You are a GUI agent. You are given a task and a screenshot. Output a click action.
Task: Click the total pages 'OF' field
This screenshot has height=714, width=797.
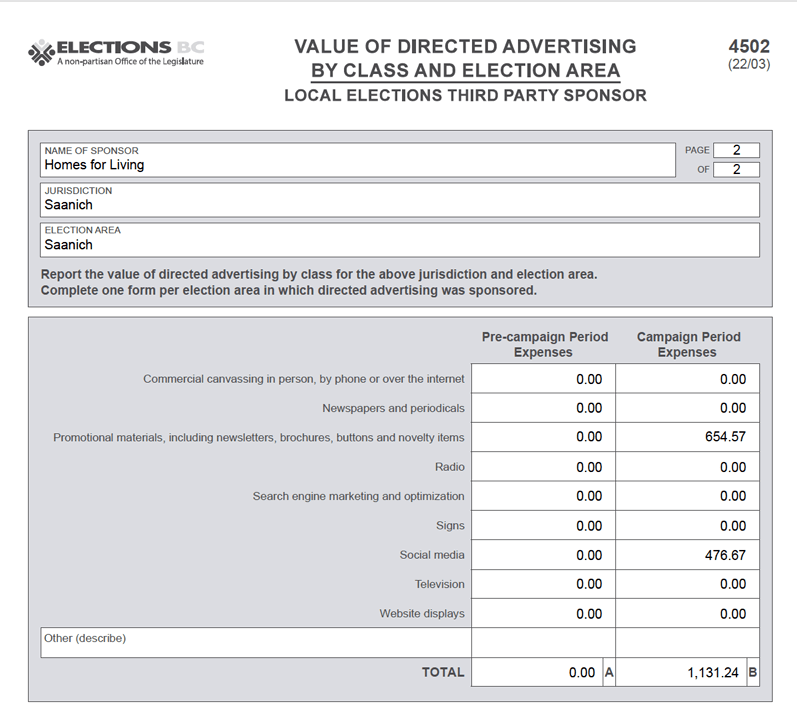click(x=736, y=169)
